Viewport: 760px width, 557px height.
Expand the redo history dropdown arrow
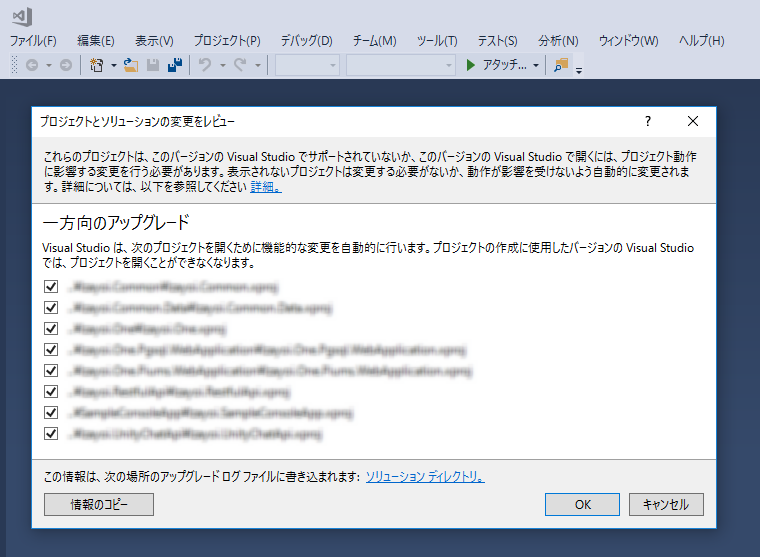(x=258, y=65)
